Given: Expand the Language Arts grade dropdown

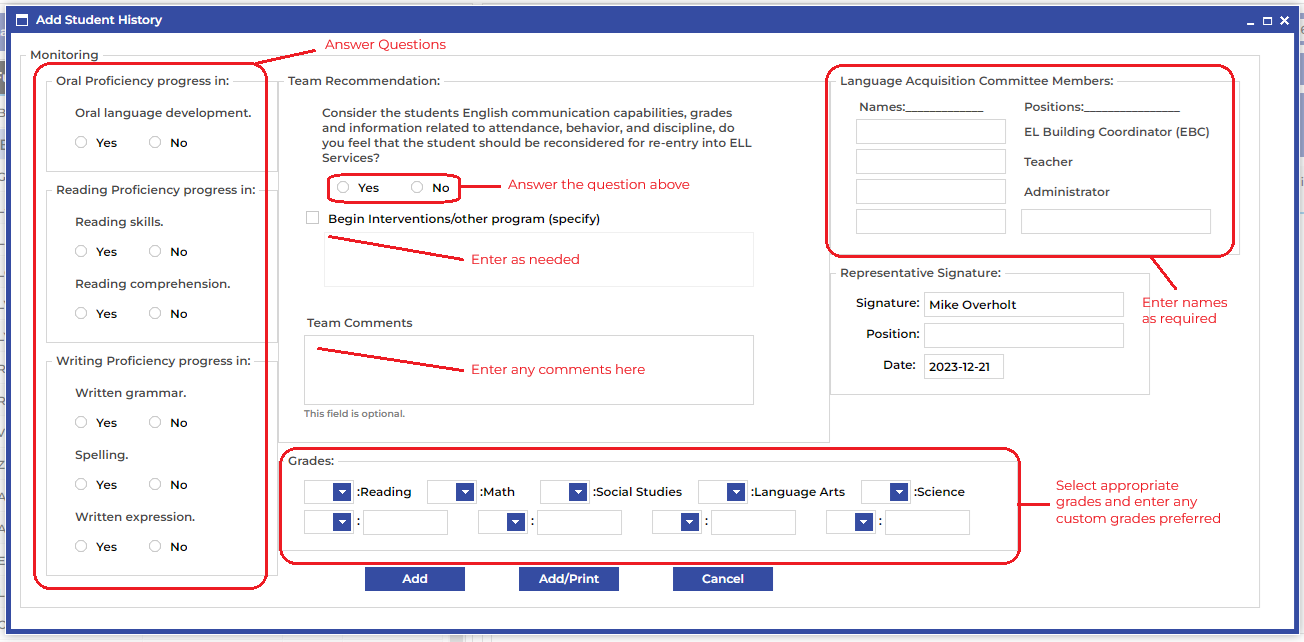Looking at the screenshot, I should click(x=736, y=492).
